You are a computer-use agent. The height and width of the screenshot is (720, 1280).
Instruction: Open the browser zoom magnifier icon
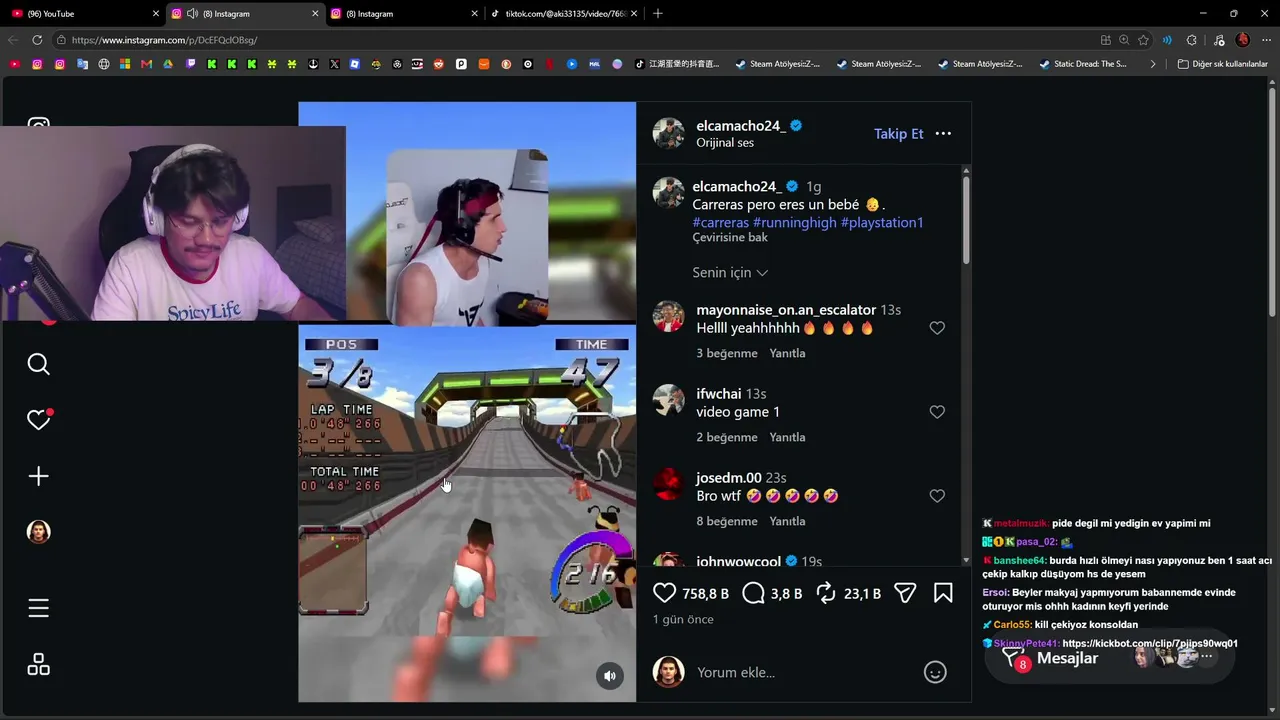[x=1124, y=40]
